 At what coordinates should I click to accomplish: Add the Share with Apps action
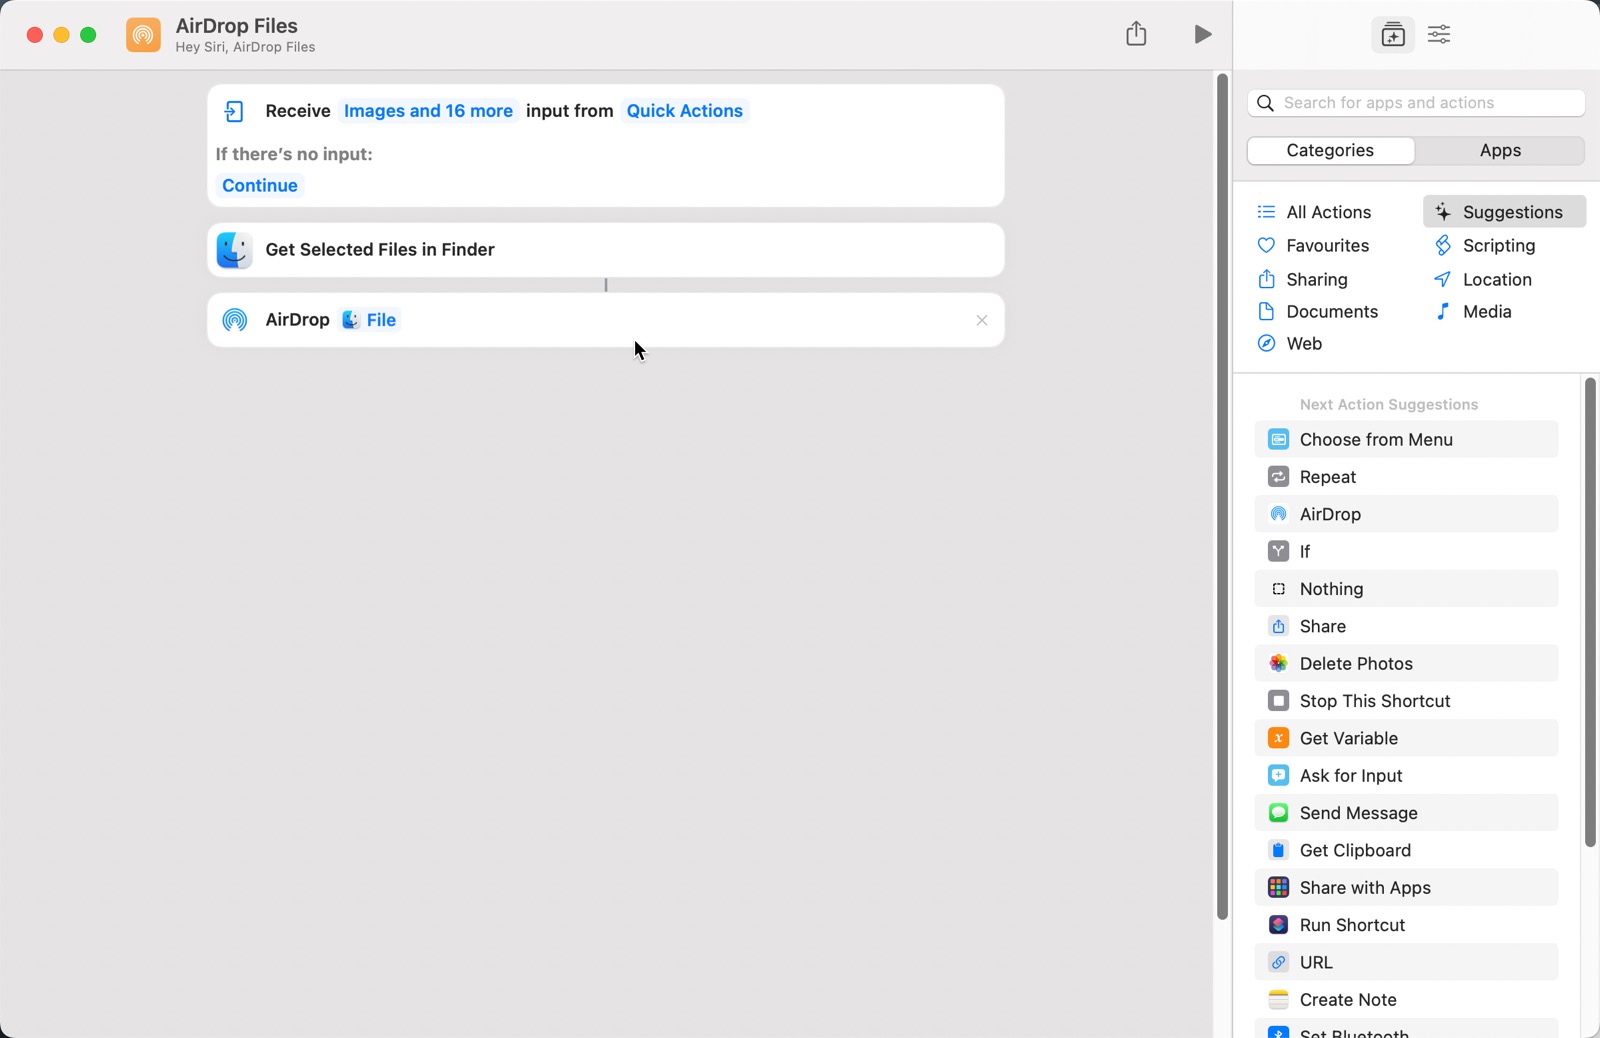(1406, 888)
